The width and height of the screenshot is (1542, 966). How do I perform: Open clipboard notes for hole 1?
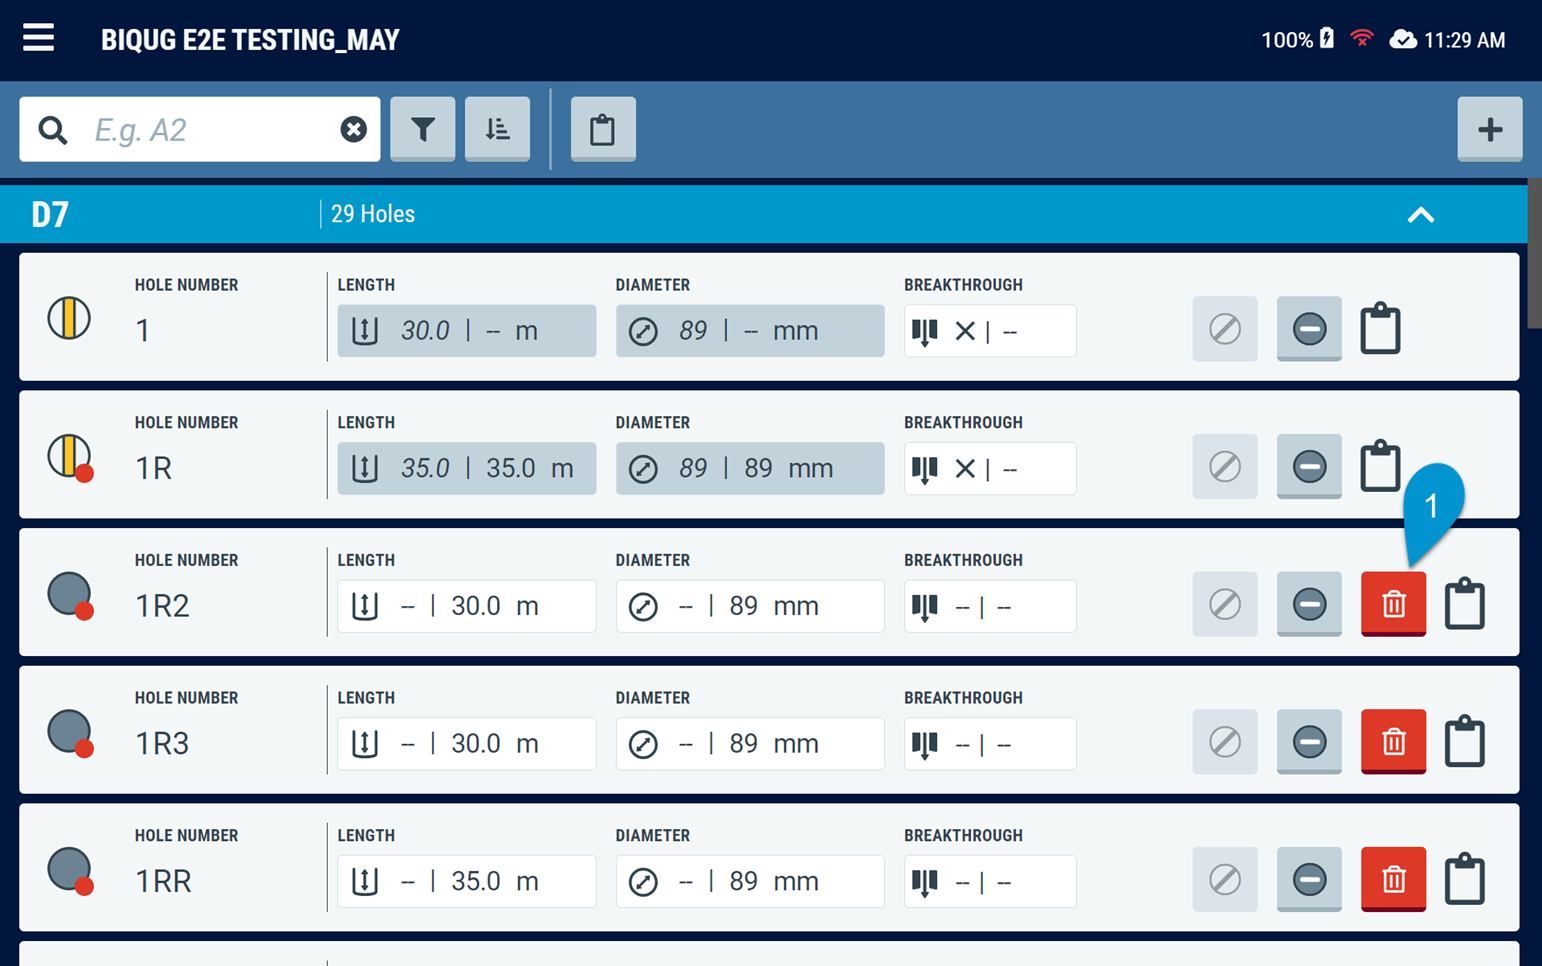tap(1380, 329)
